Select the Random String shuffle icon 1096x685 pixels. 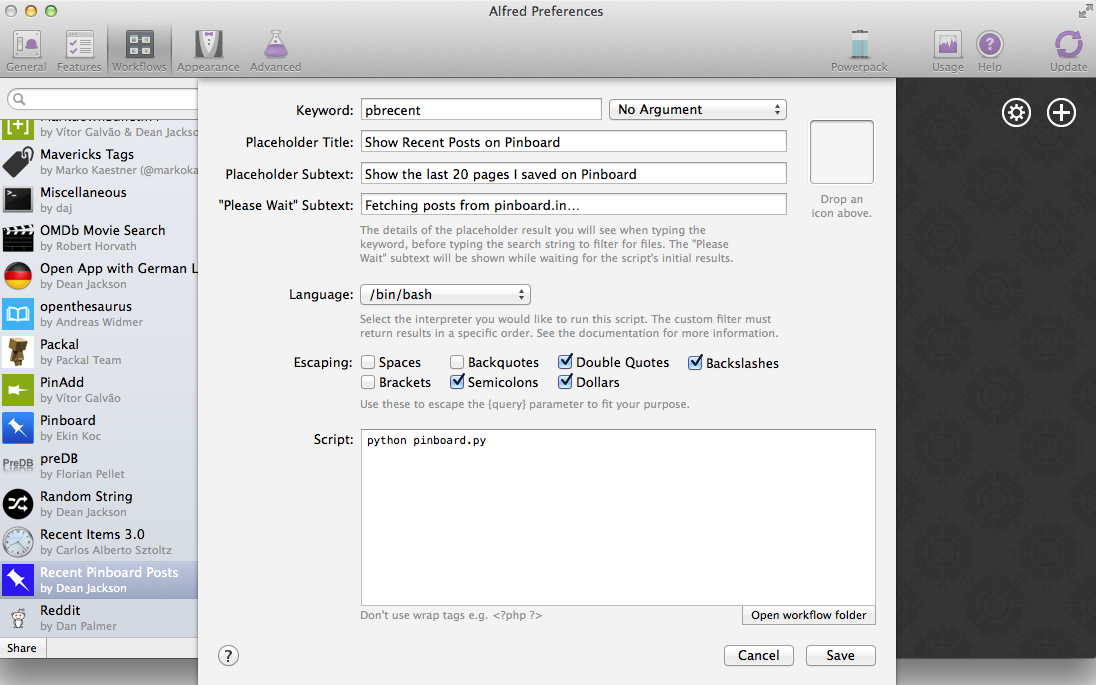(17, 504)
